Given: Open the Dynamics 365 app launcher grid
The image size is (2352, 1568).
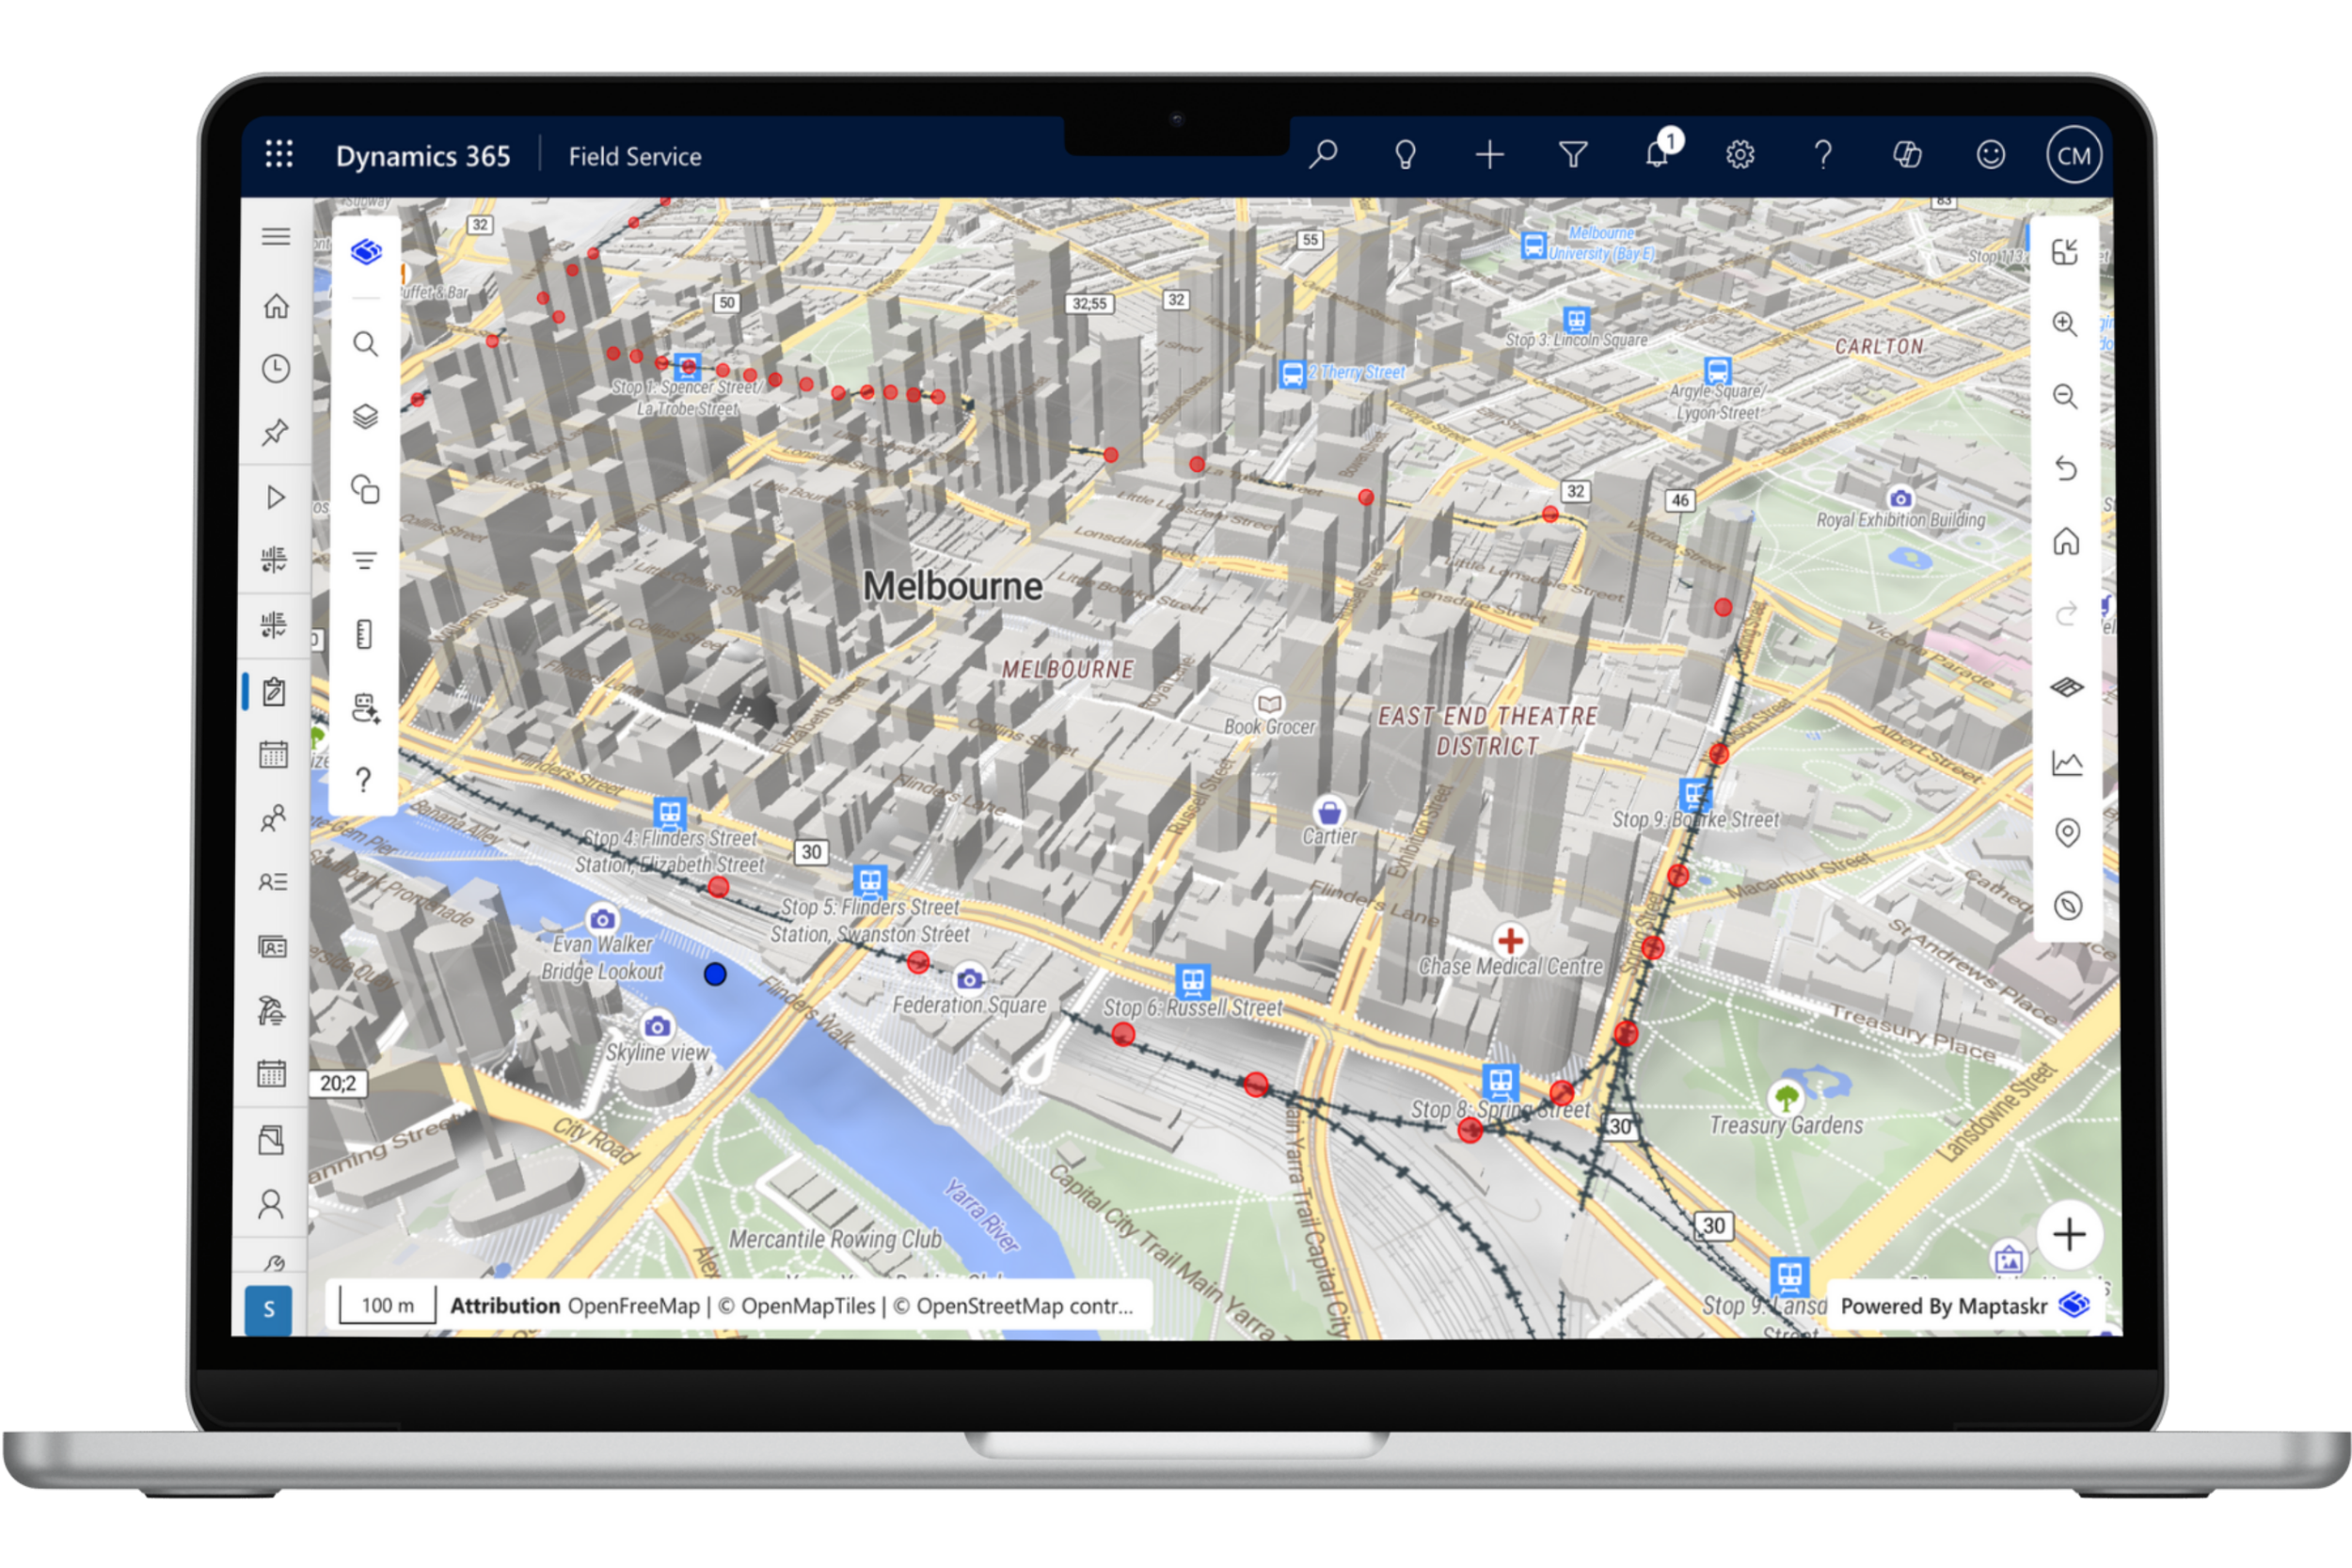Looking at the screenshot, I should tap(279, 155).
